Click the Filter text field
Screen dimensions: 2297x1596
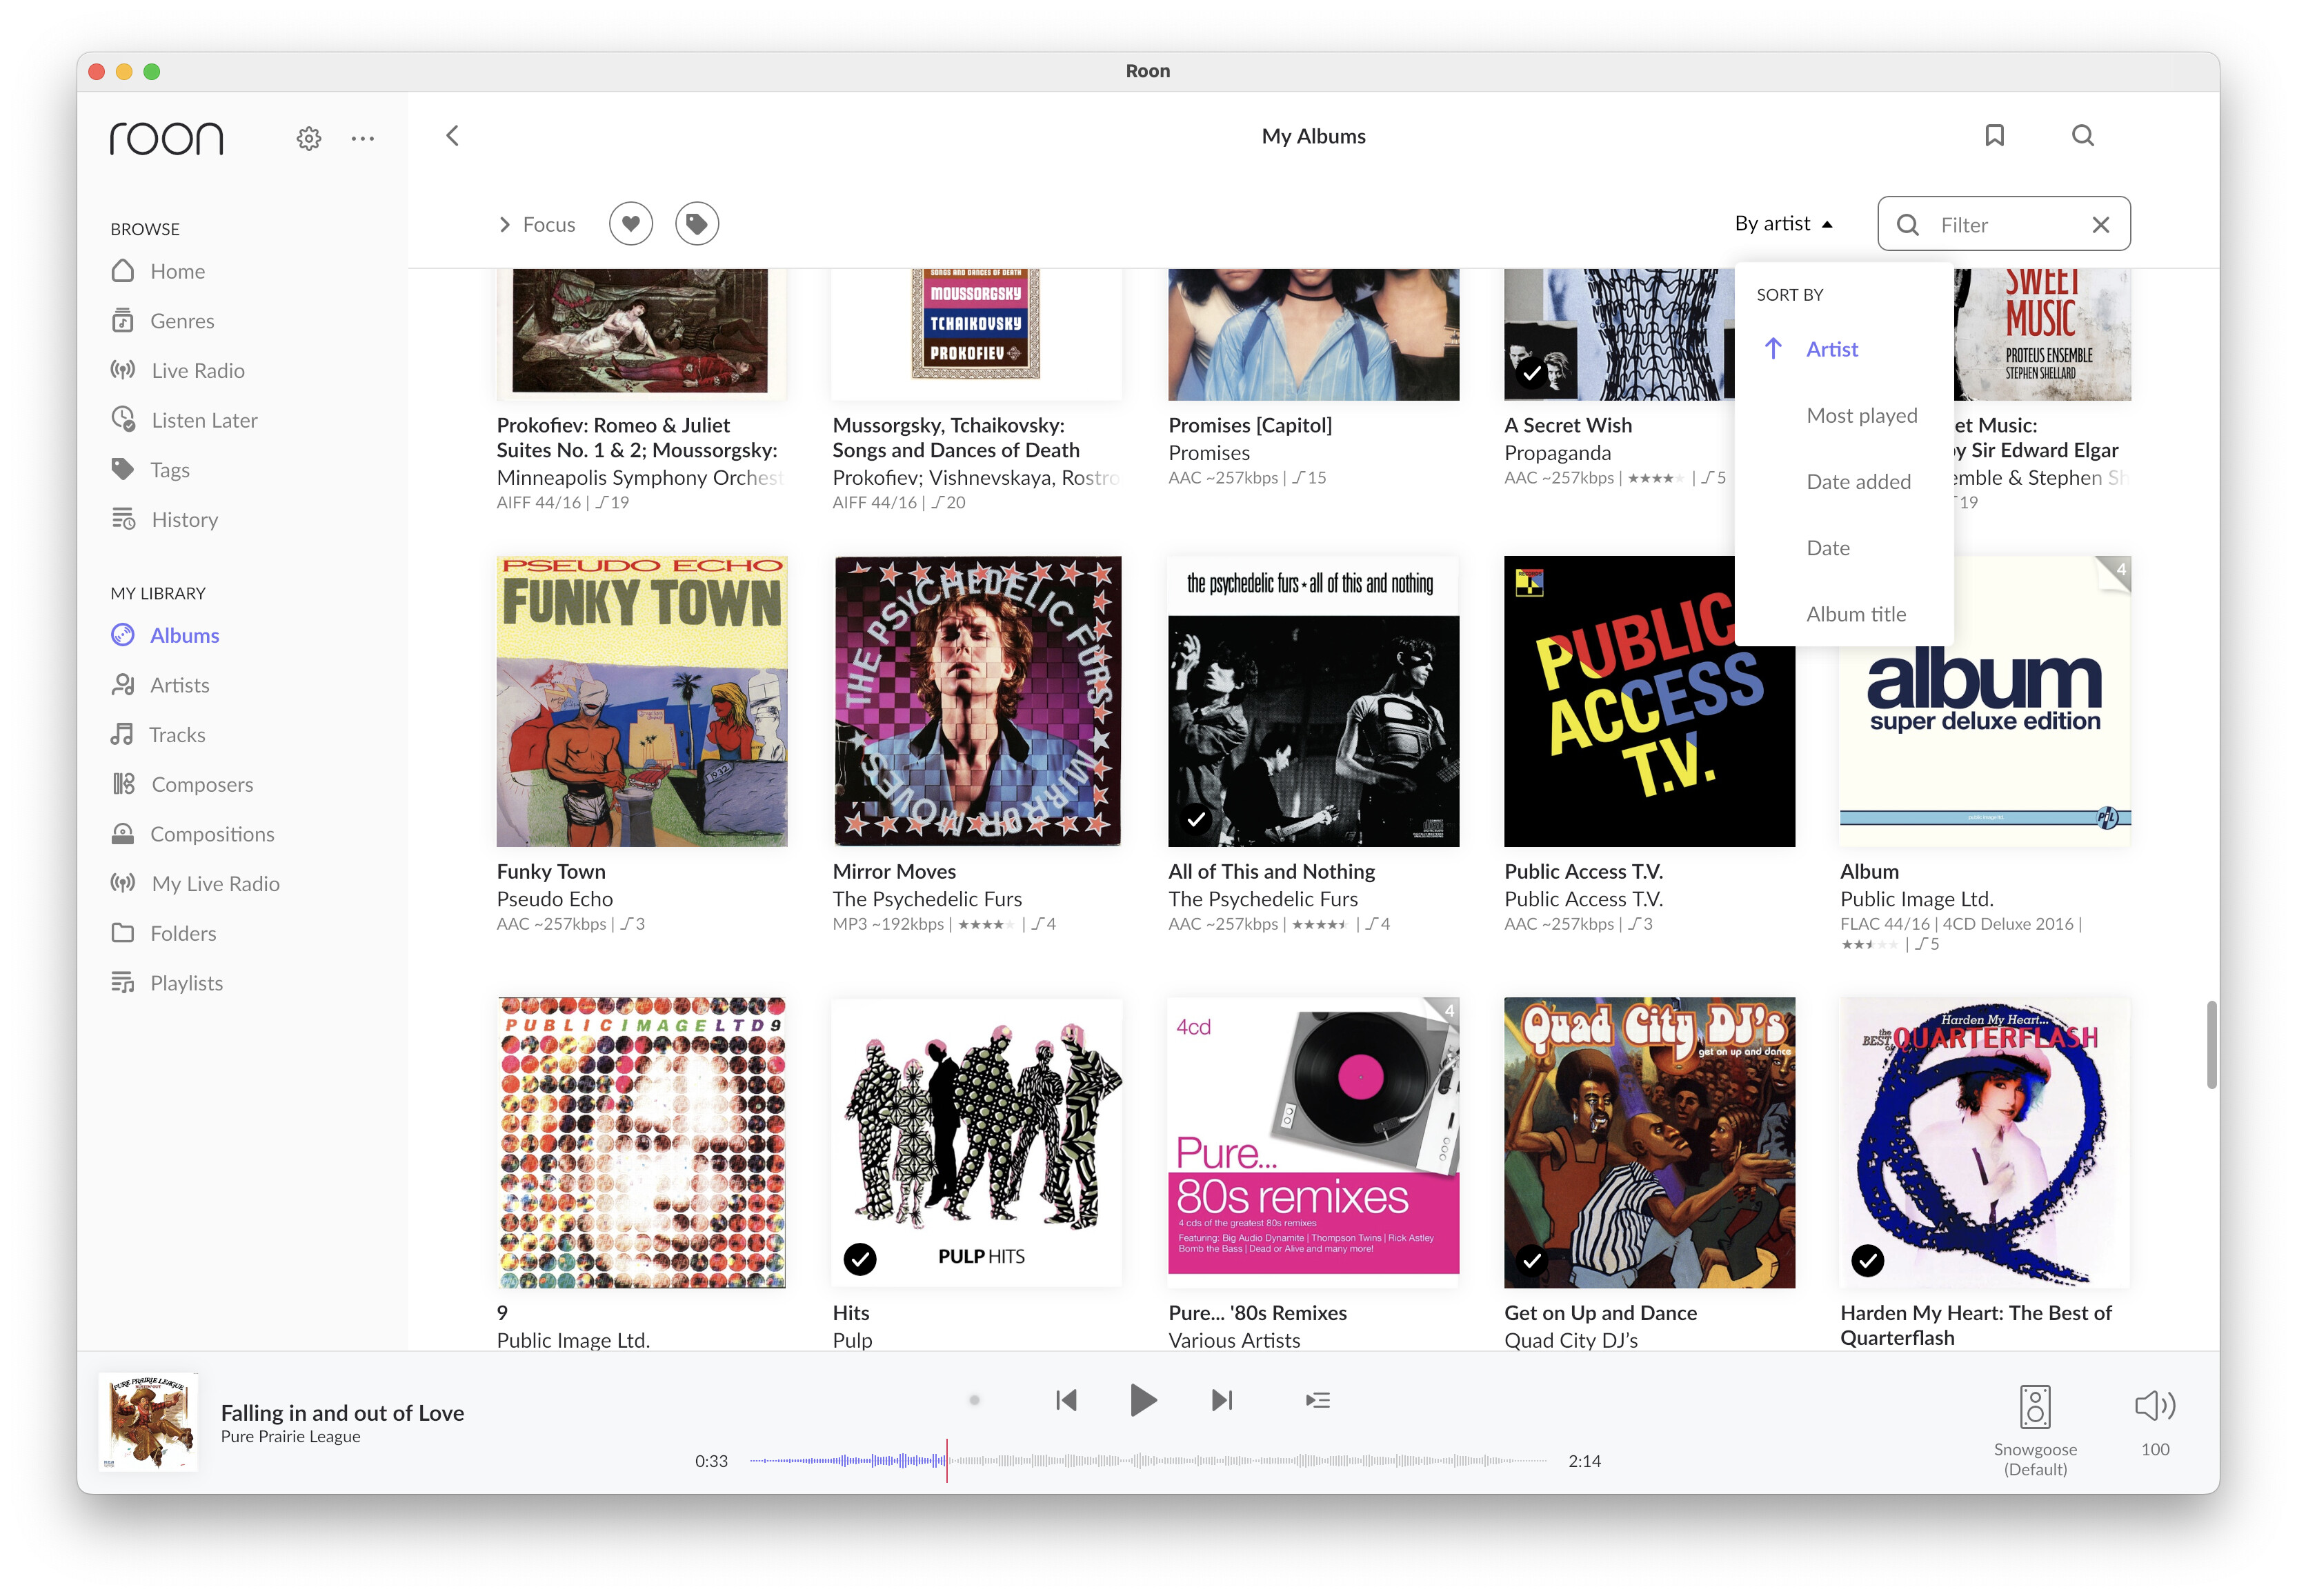pyautogui.click(x=2005, y=225)
